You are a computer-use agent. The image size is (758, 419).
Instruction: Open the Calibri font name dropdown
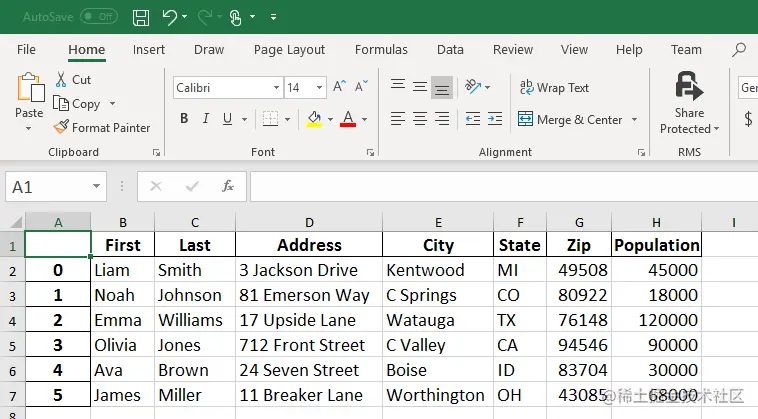276,88
